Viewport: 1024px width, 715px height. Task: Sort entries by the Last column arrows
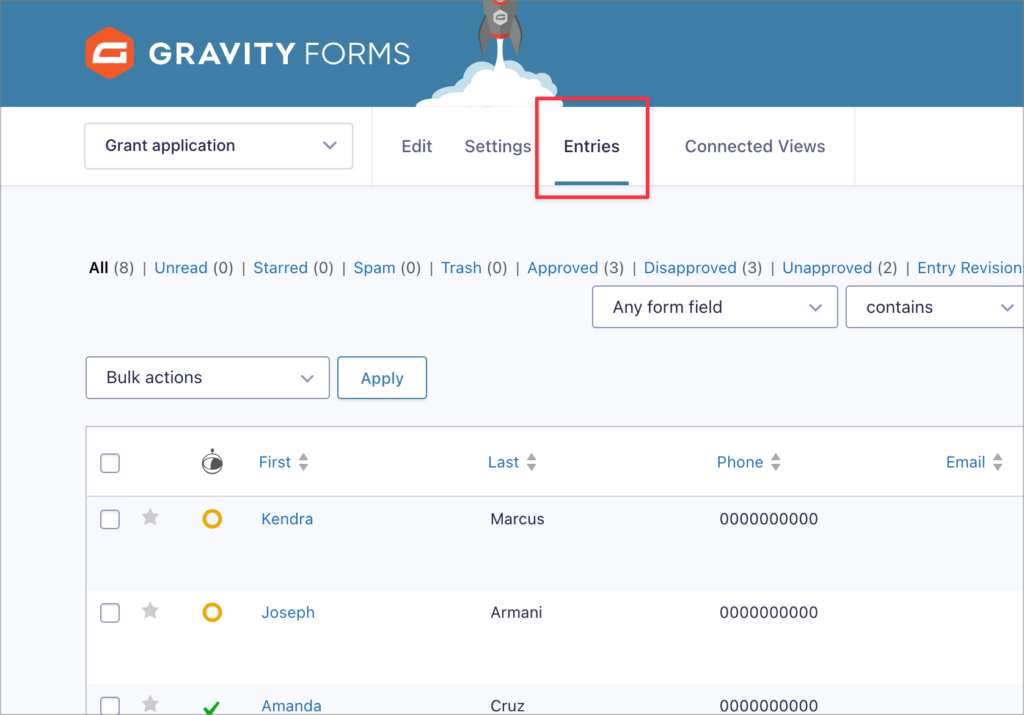coord(532,462)
